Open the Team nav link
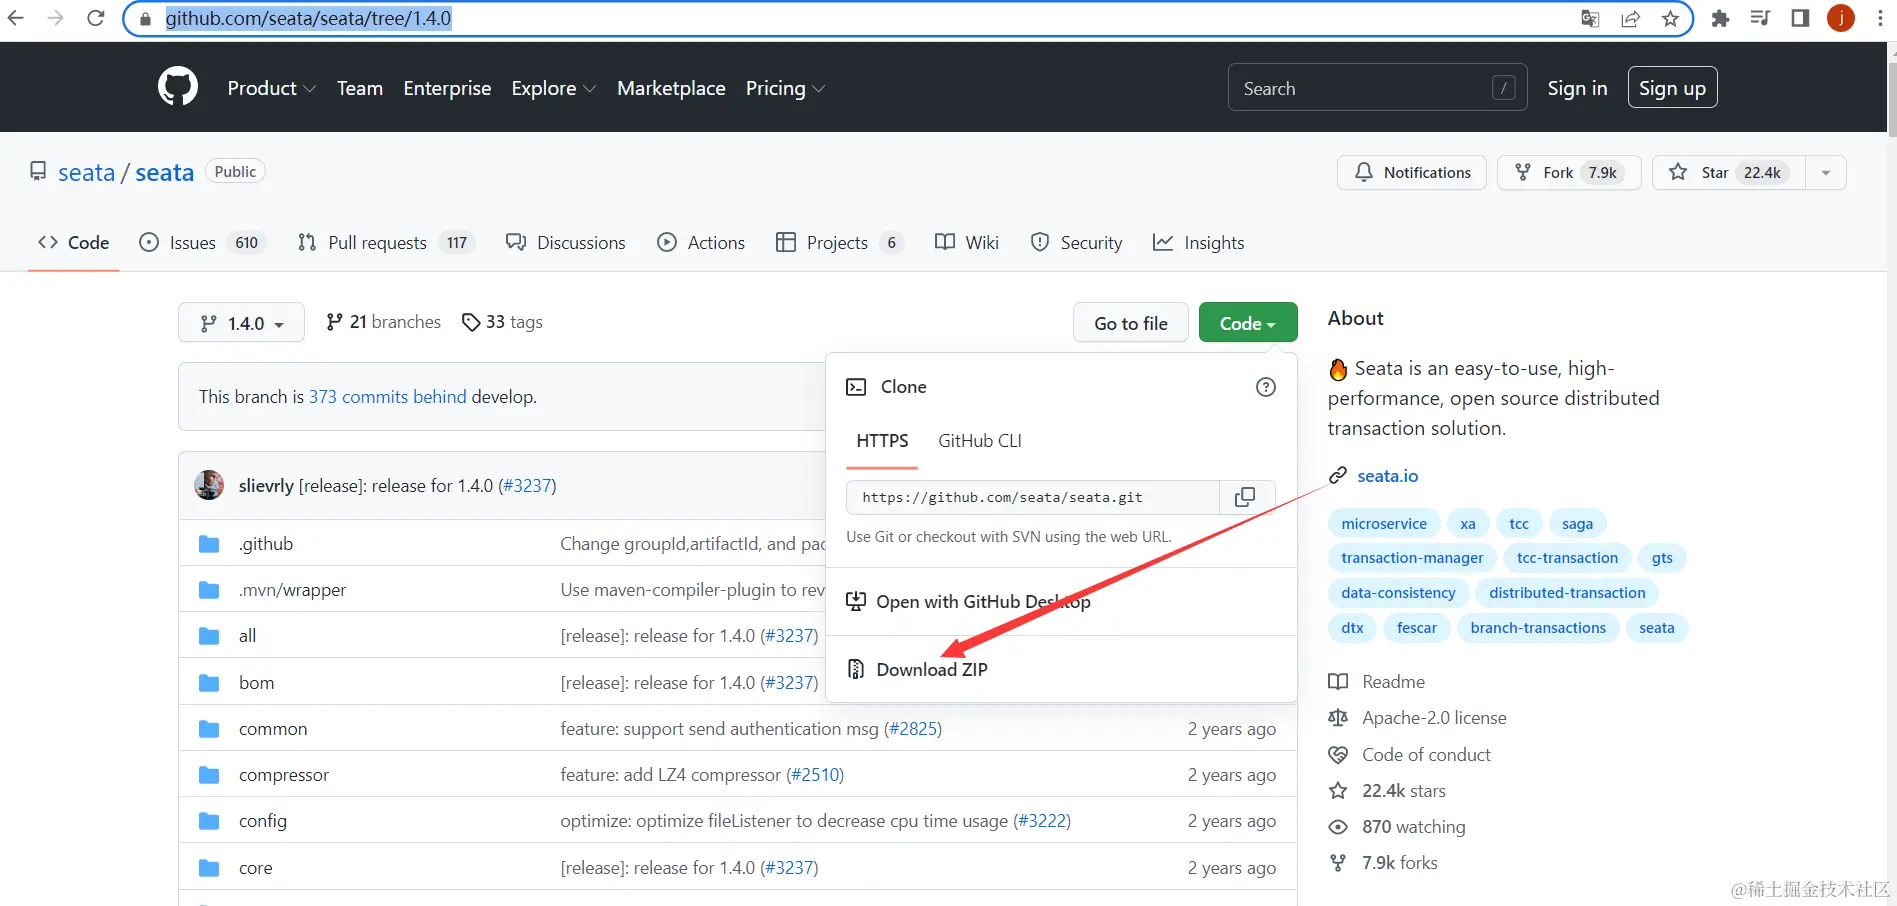This screenshot has width=1897, height=906. [x=360, y=88]
